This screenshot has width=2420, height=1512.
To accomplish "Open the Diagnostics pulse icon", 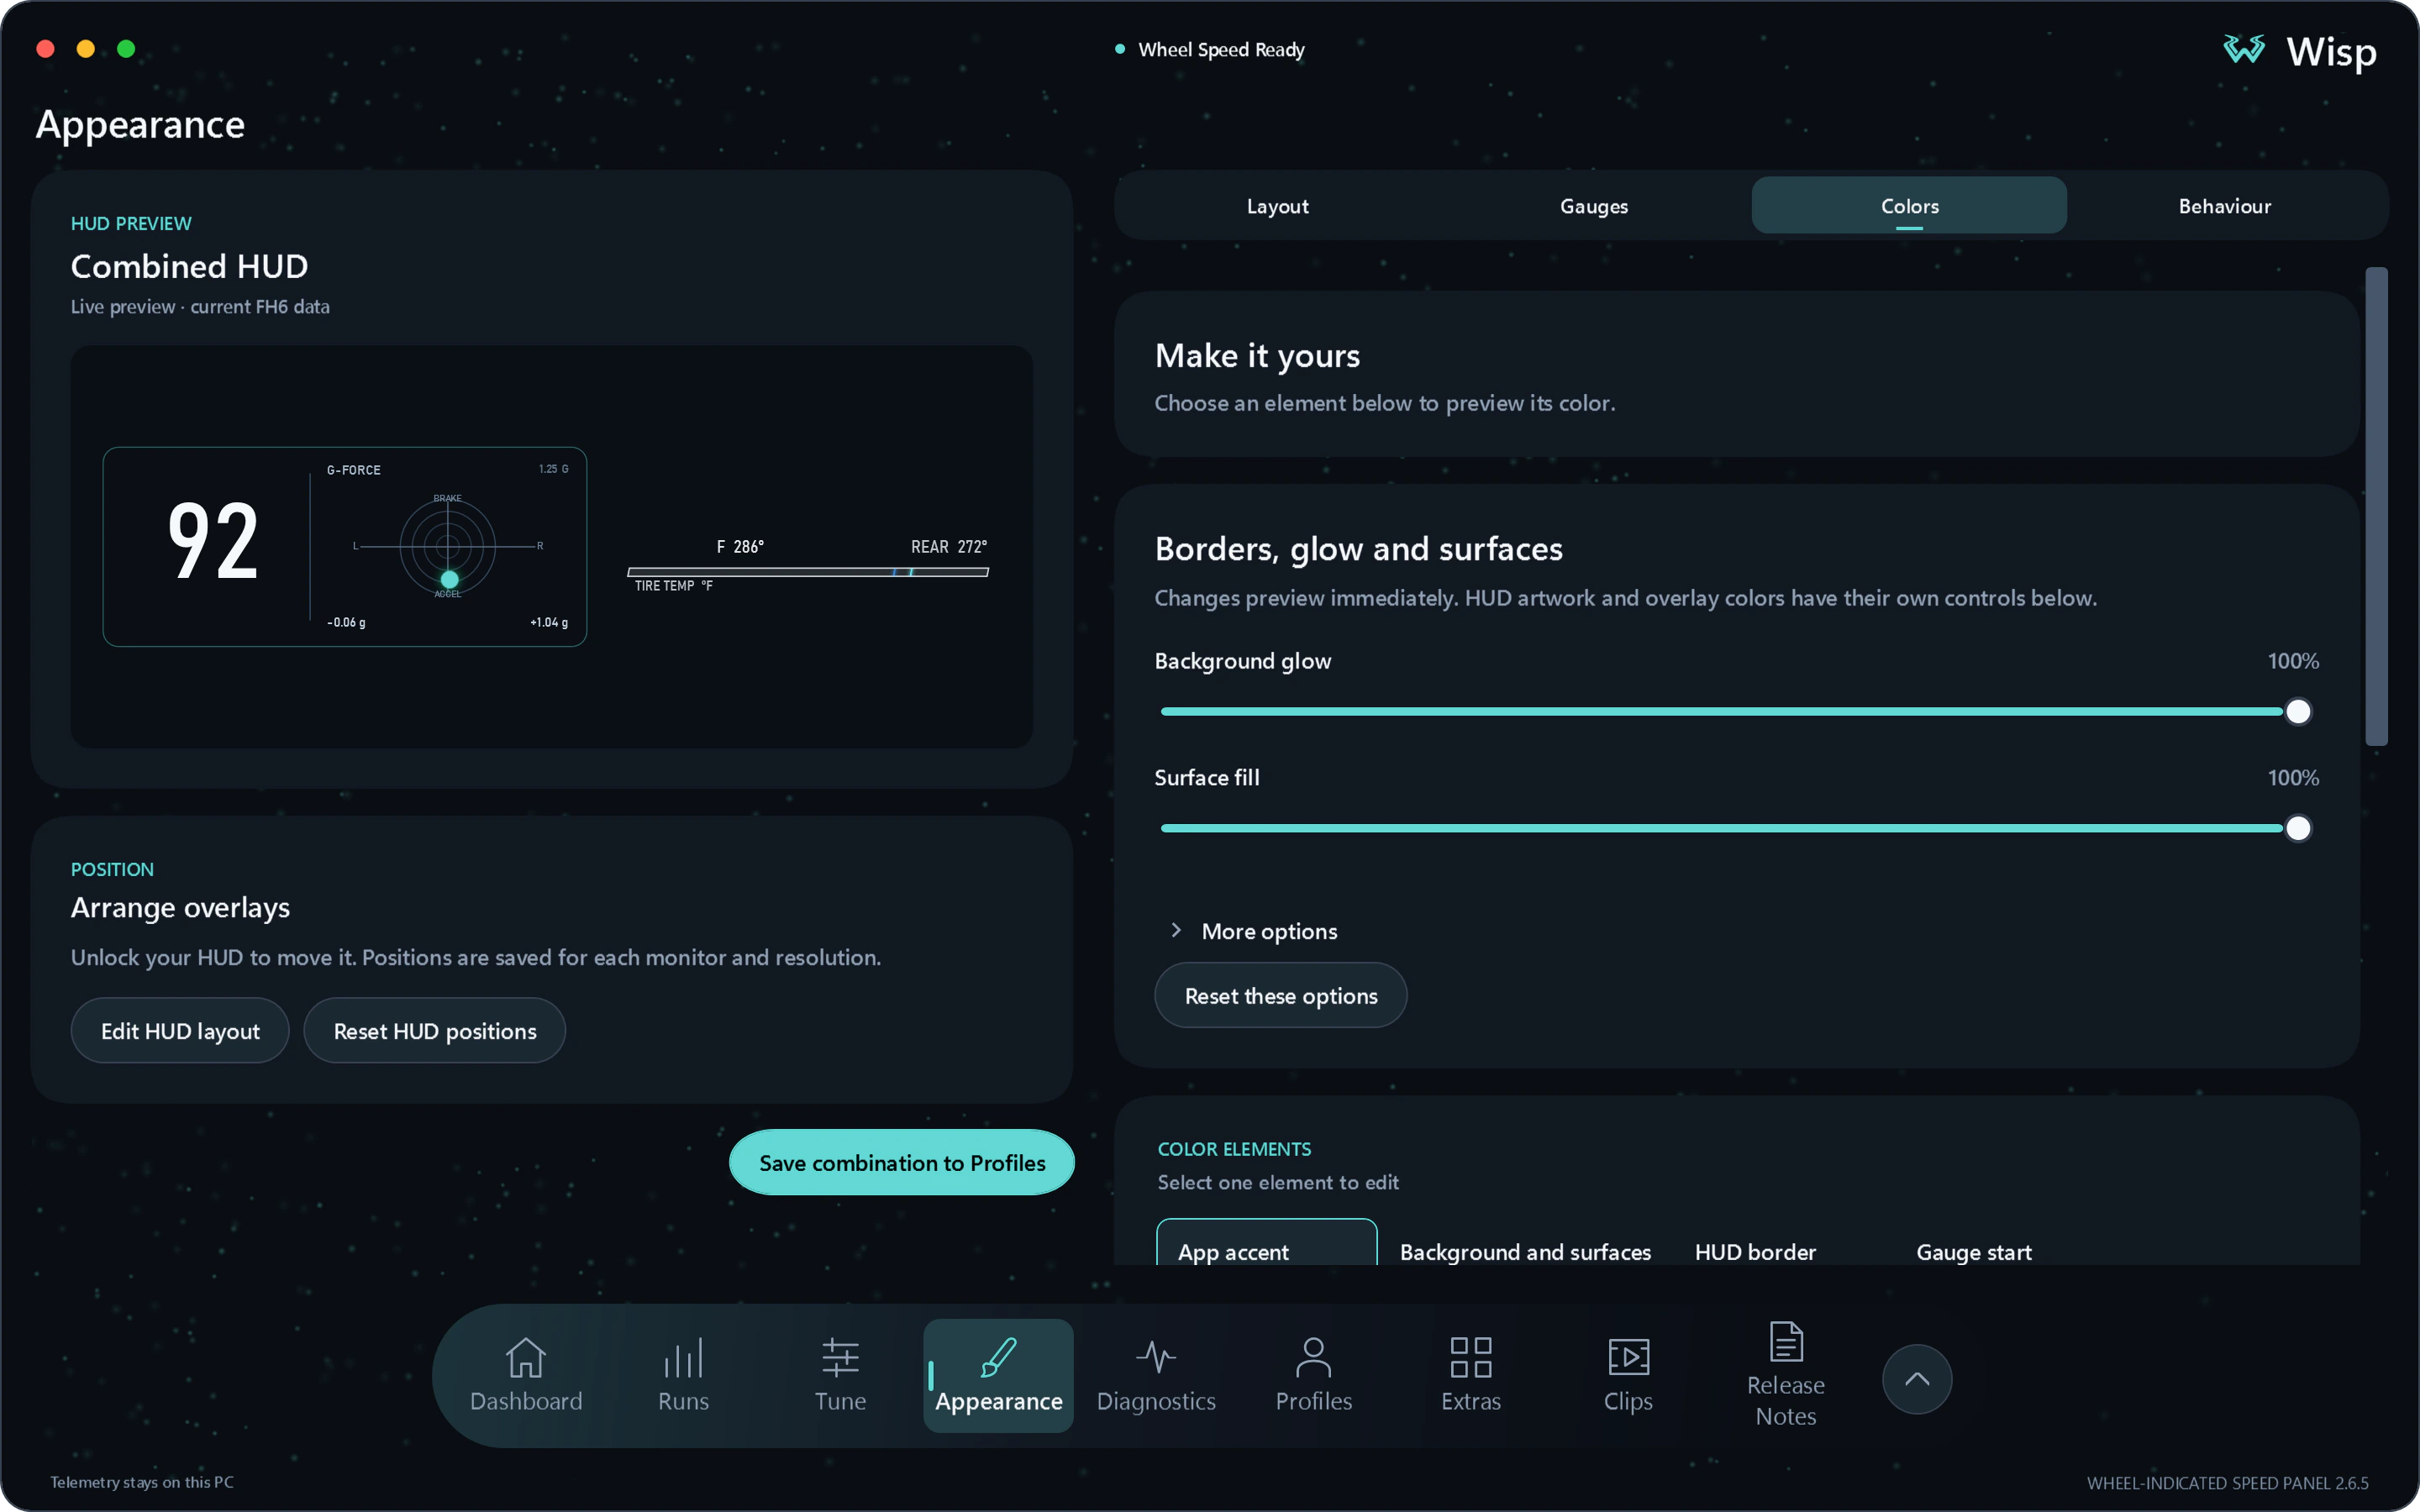I will pyautogui.click(x=1156, y=1357).
